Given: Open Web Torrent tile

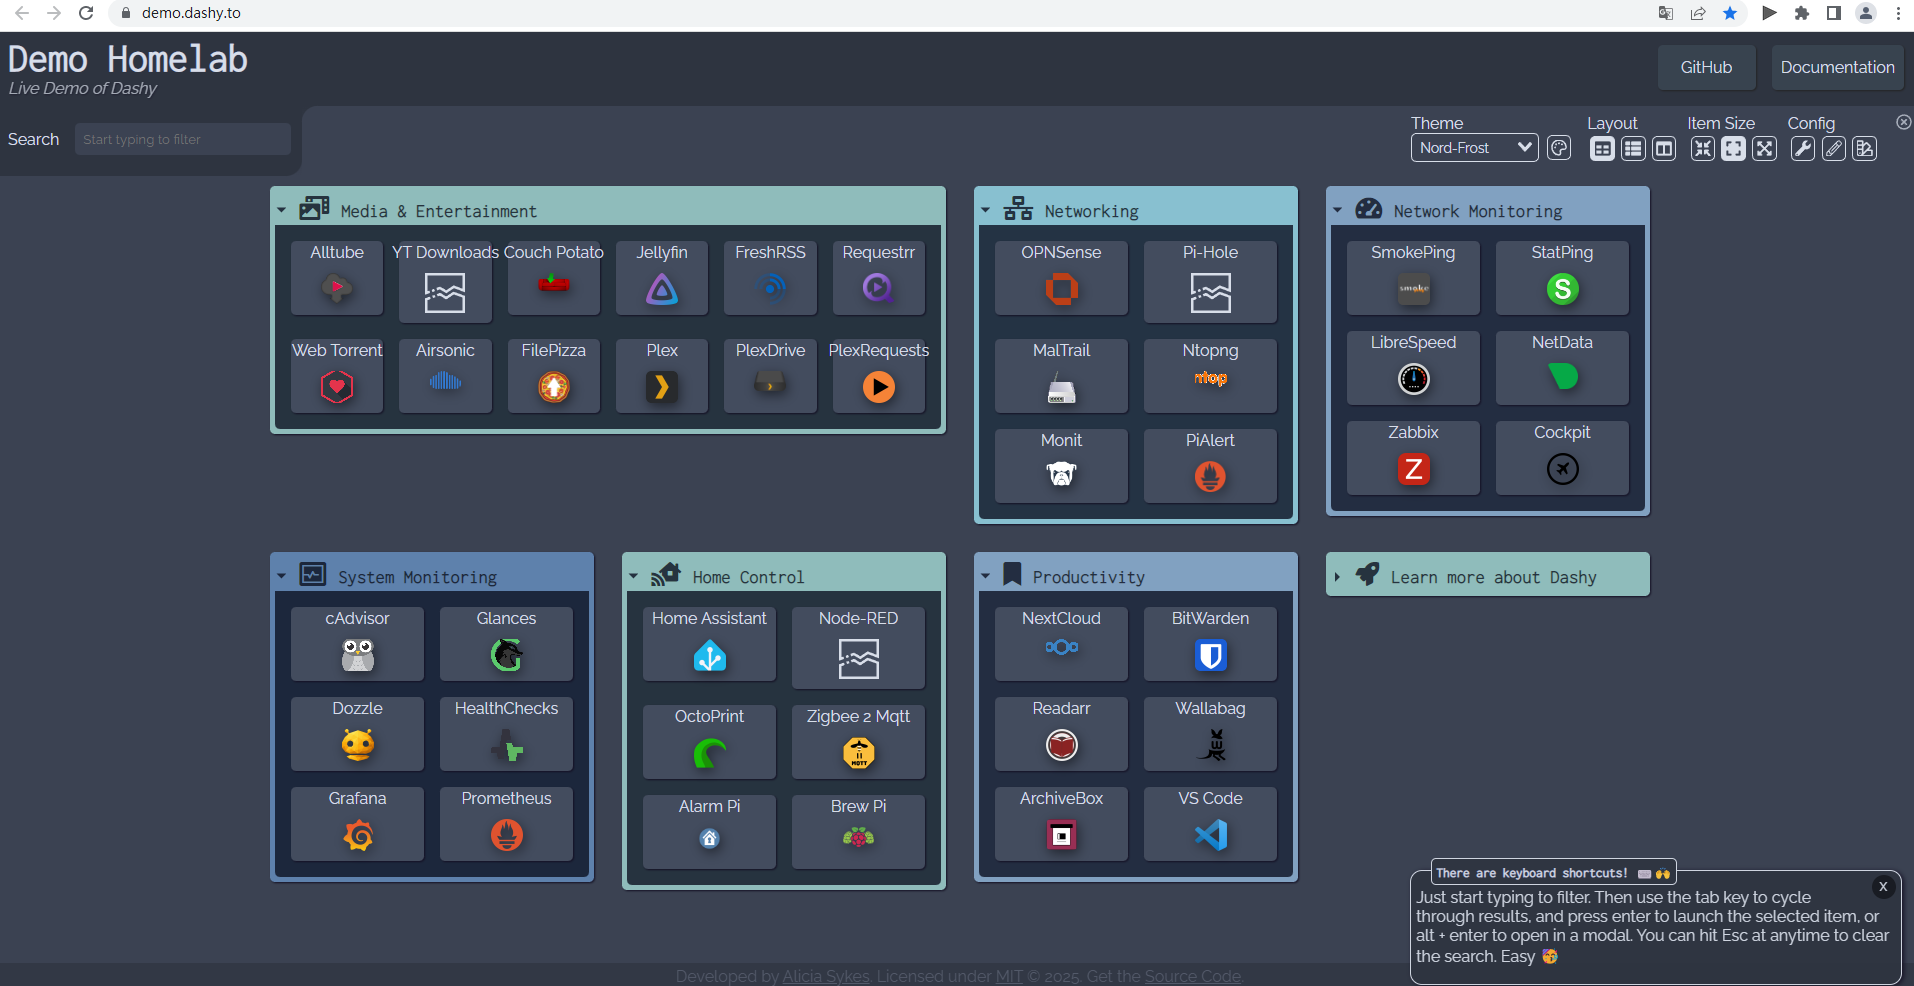Looking at the screenshot, I should coord(337,375).
